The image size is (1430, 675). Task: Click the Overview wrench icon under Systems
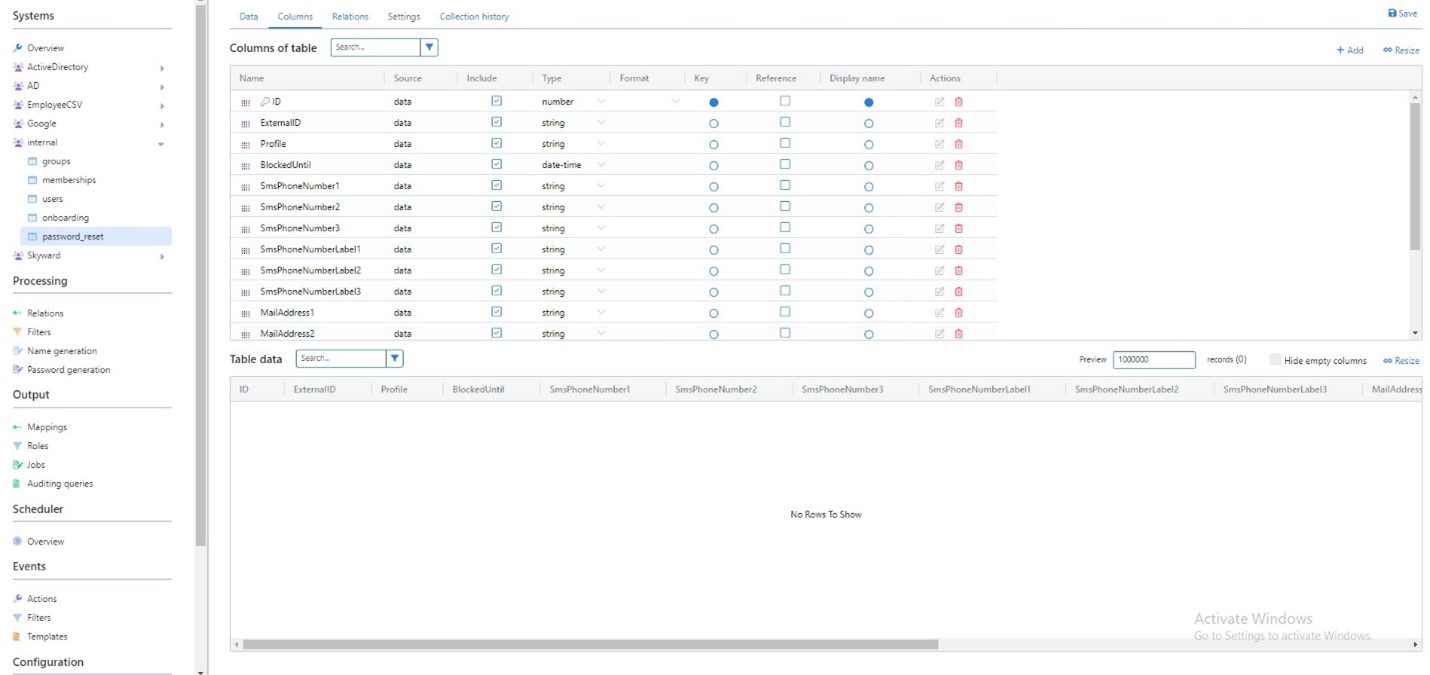pos(17,47)
